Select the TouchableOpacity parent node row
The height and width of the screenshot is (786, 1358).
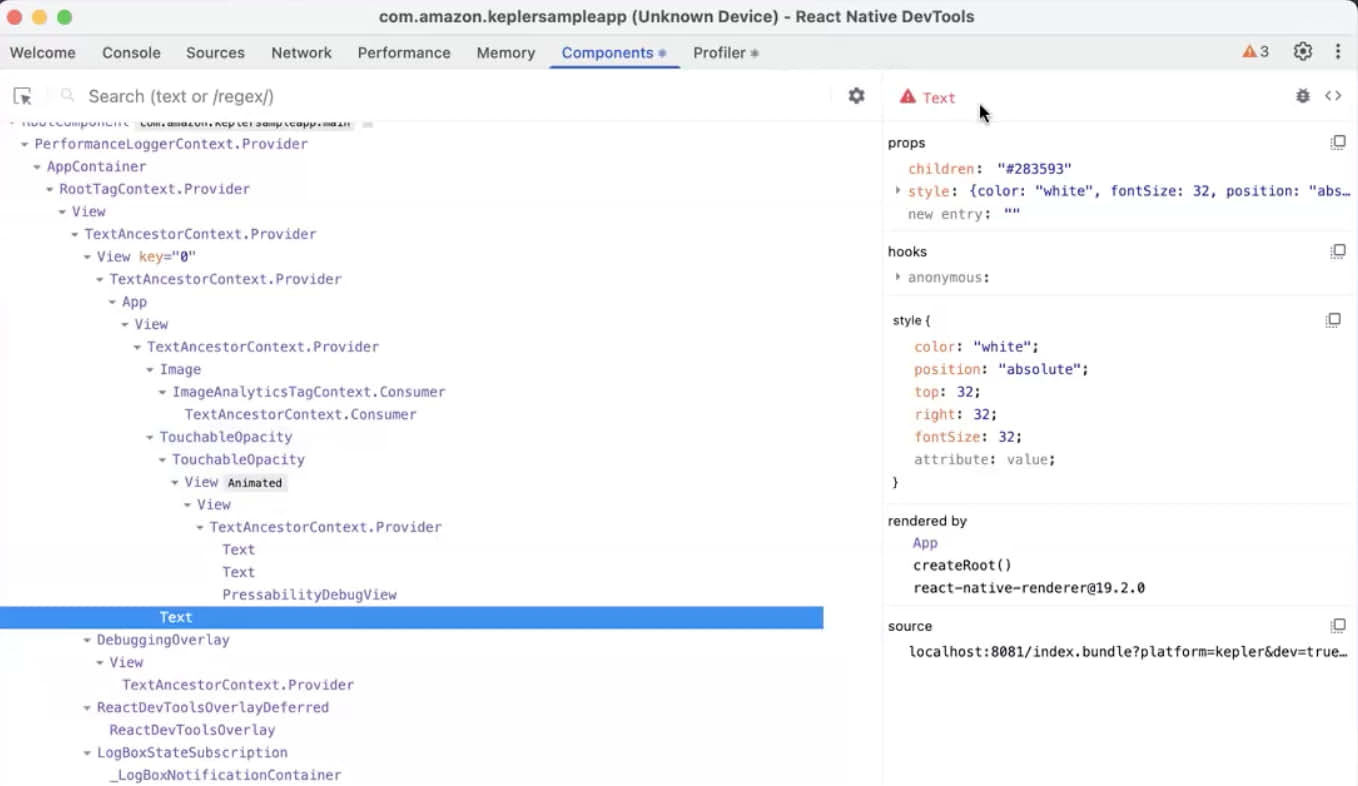[226, 437]
